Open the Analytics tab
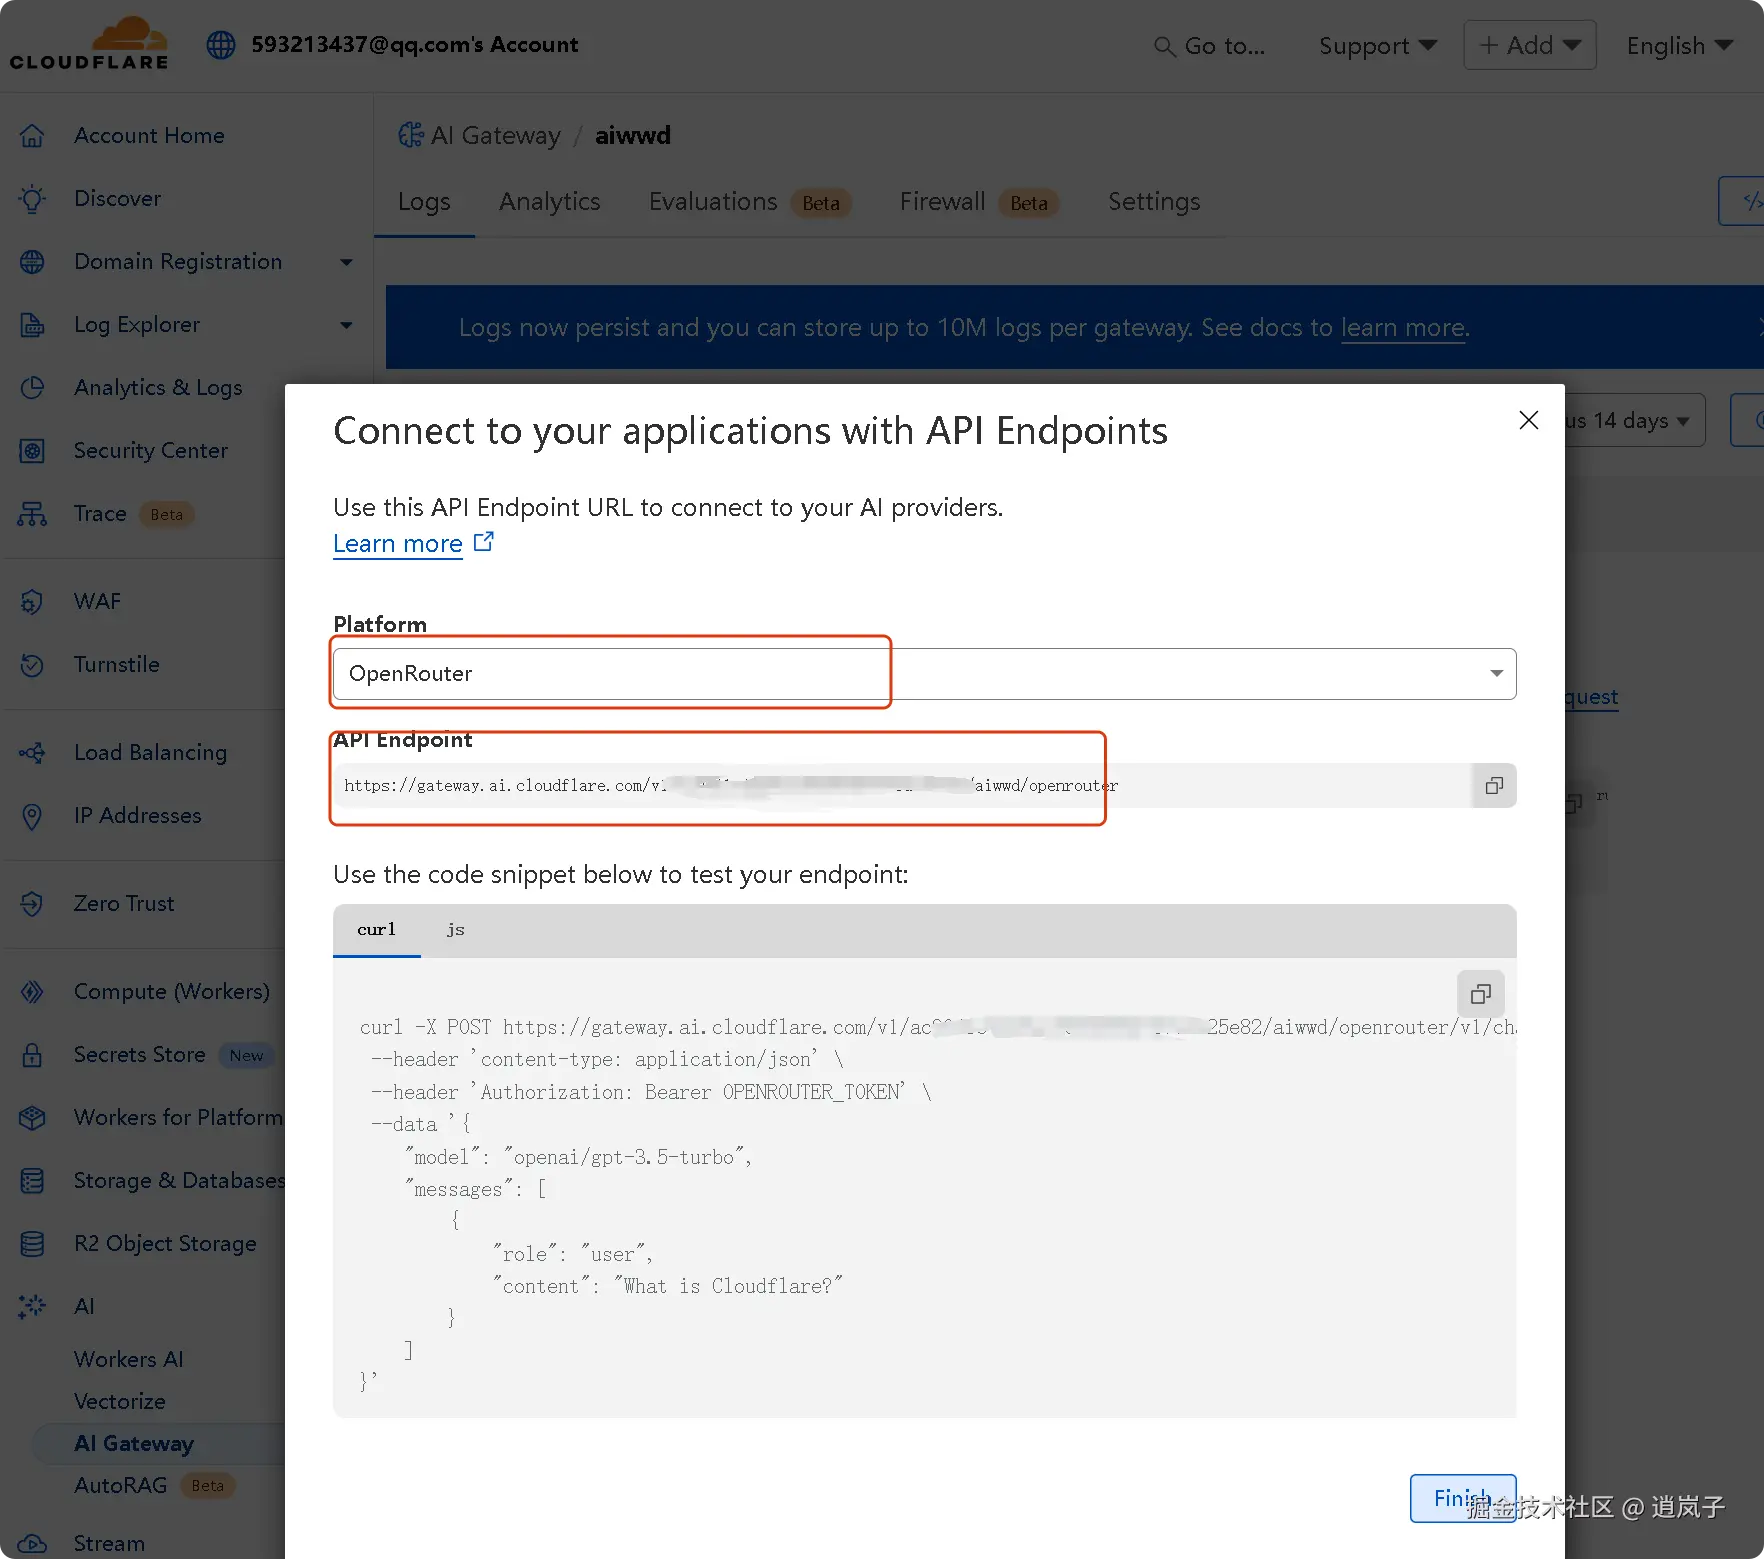 click(x=549, y=202)
